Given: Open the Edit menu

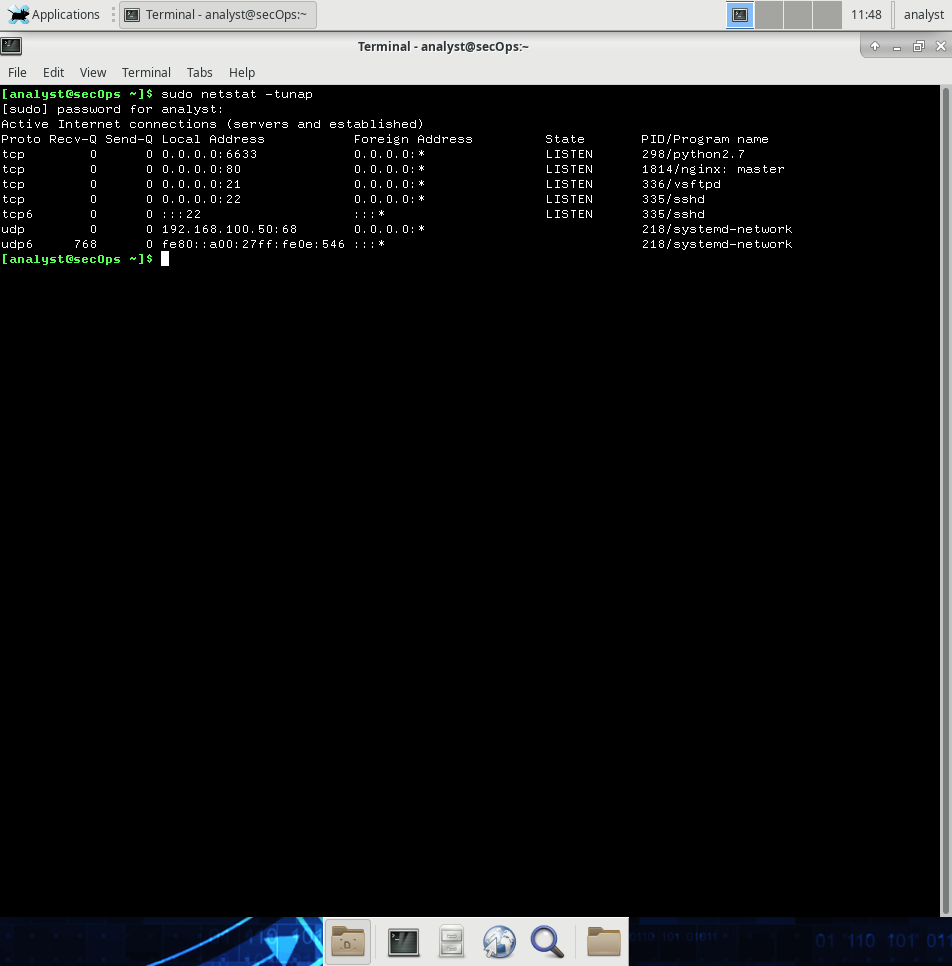Looking at the screenshot, I should [x=53, y=73].
